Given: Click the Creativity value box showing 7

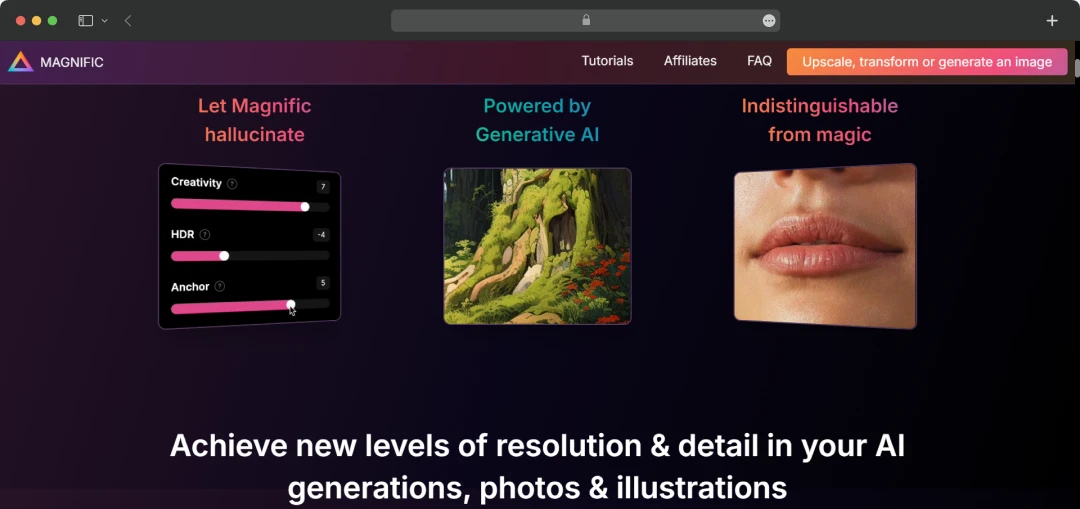Looking at the screenshot, I should tap(322, 187).
